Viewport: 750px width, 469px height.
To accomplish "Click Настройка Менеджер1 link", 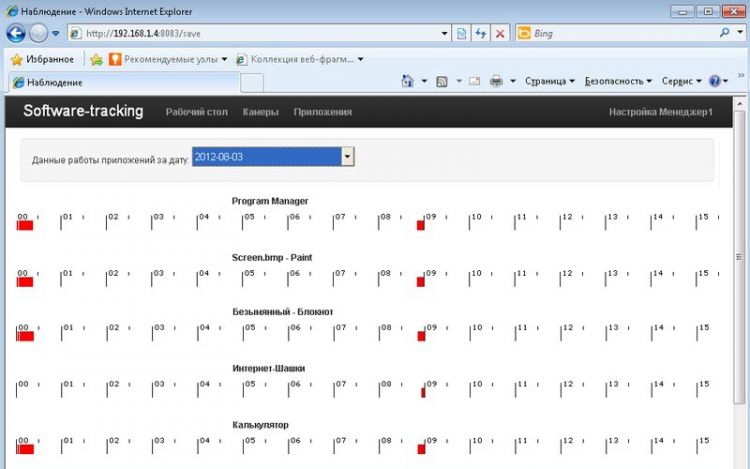I will pyautogui.click(x=661, y=112).
